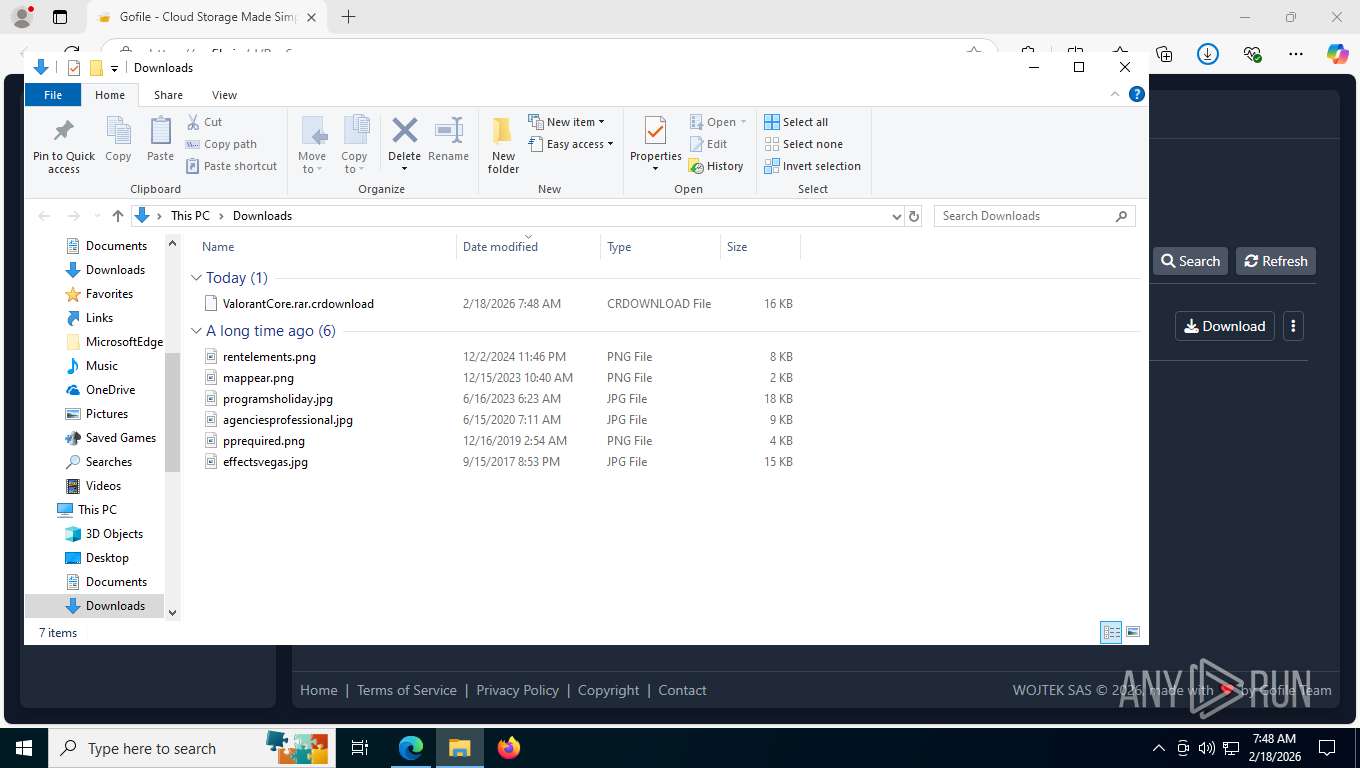Open the File menu tab
Viewport: 1360px width, 768px height.
pyautogui.click(x=53, y=95)
